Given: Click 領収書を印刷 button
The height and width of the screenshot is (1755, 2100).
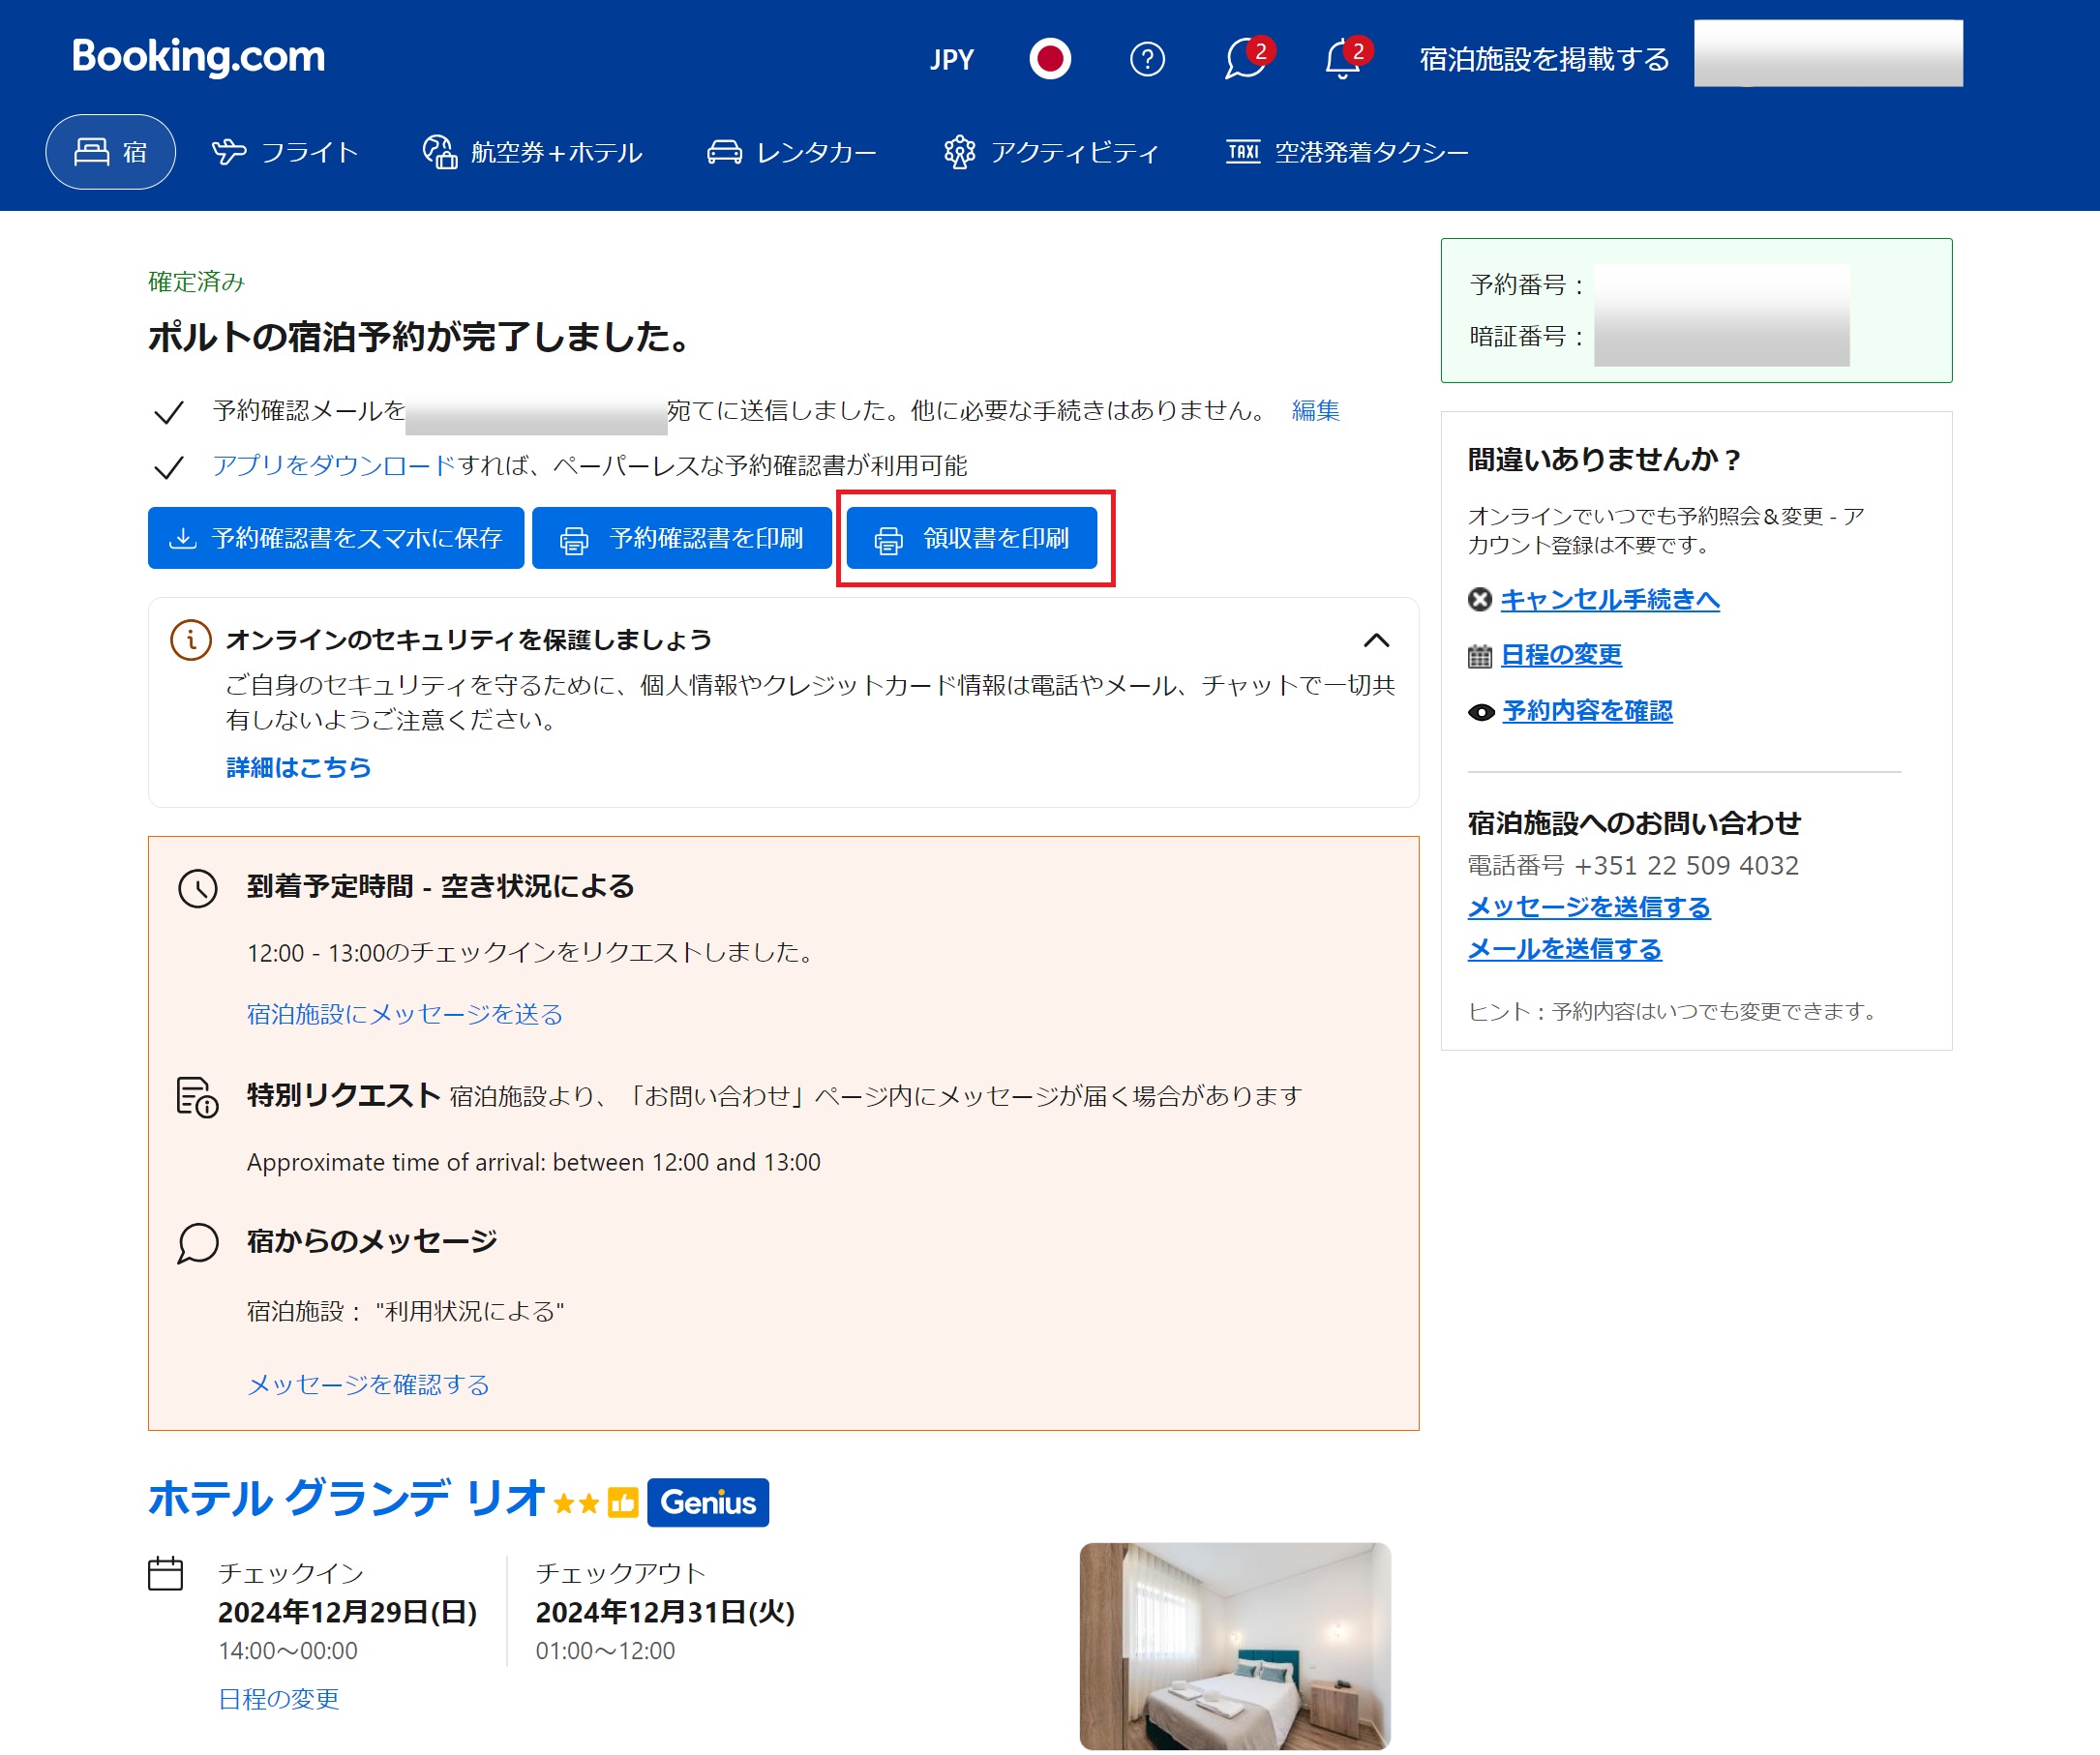Looking at the screenshot, I should click(972, 538).
